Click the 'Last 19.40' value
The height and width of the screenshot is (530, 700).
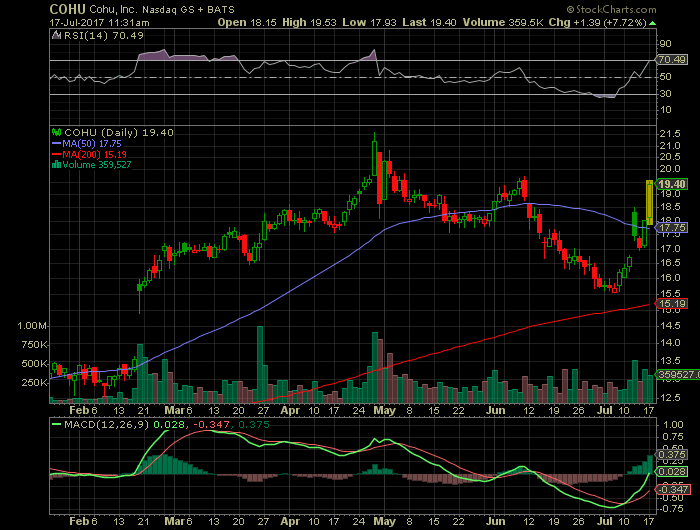click(x=429, y=22)
